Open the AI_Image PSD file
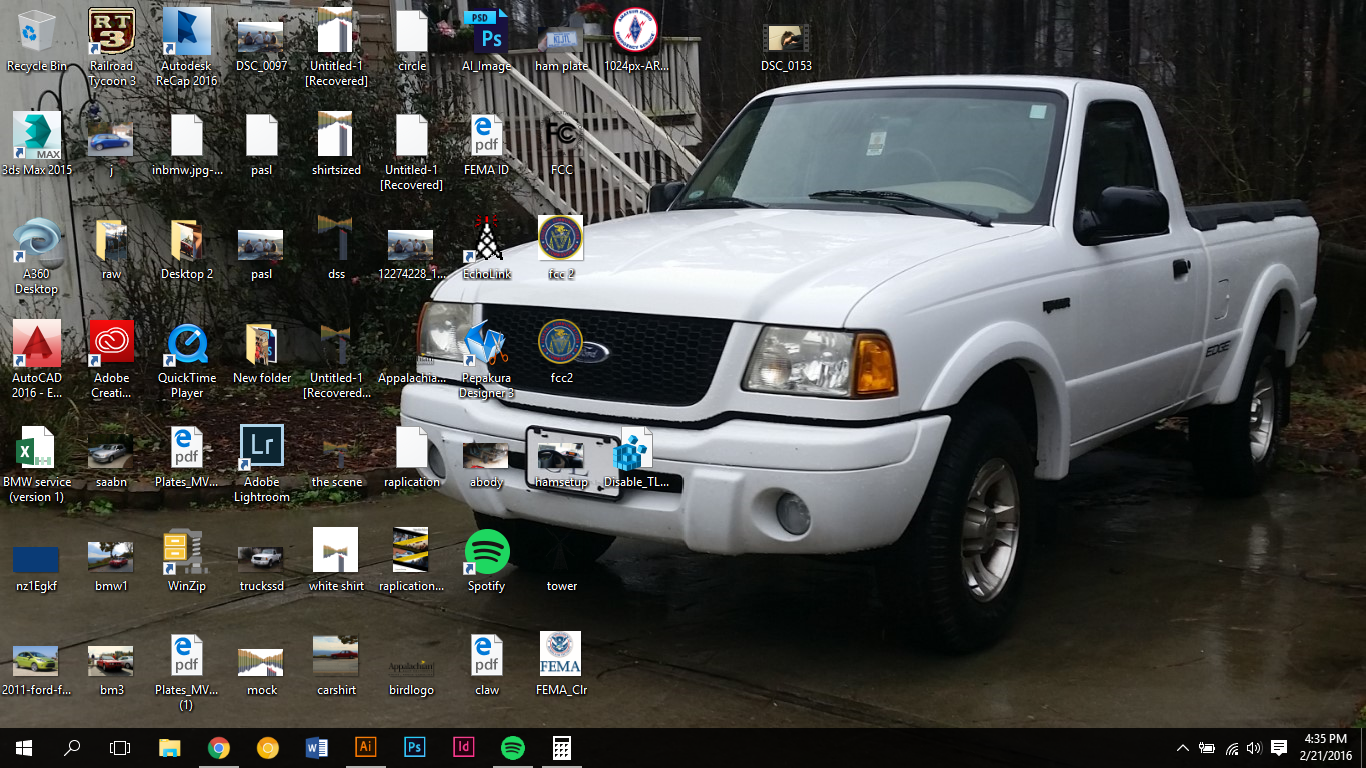Image resolution: width=1366 pixels, height=768 pixels. pyautogui.click(x=487, y=42)
